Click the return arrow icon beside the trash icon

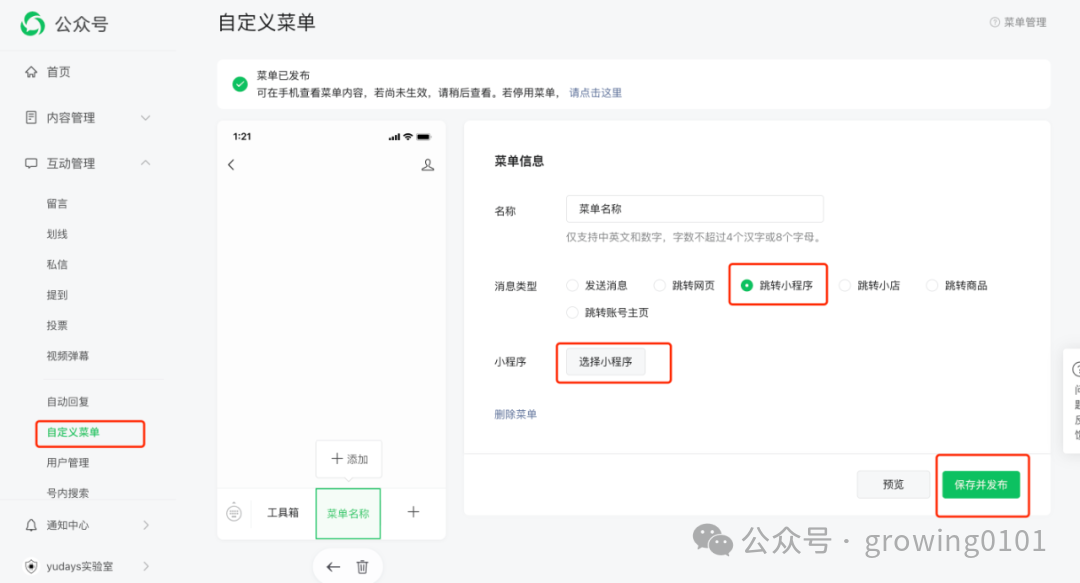pyautogui.click(x=333, y=566)
